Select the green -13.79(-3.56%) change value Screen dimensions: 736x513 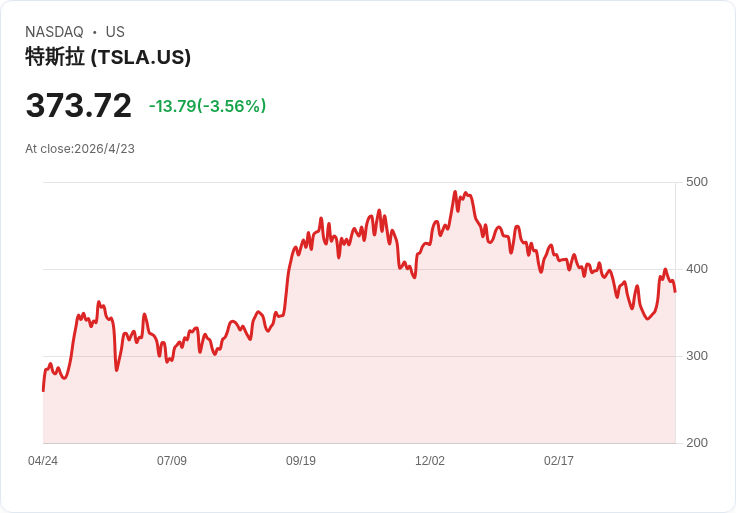pyautogui.click(x=207, y=106)
